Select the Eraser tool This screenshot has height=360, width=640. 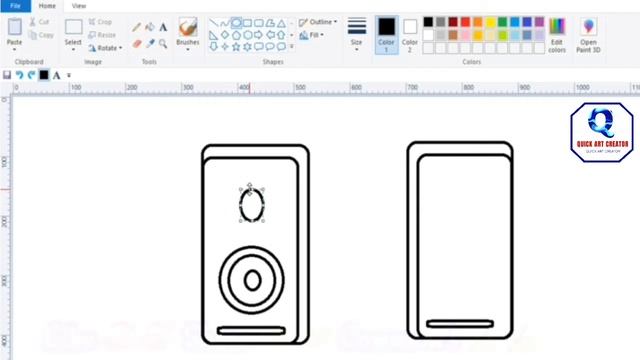click(137, 43)
